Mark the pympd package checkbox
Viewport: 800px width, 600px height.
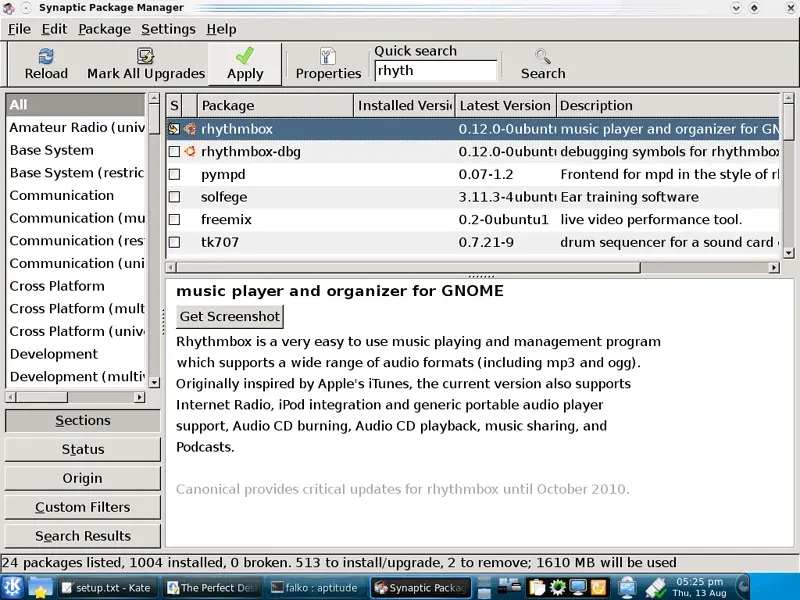pos(174,174)
